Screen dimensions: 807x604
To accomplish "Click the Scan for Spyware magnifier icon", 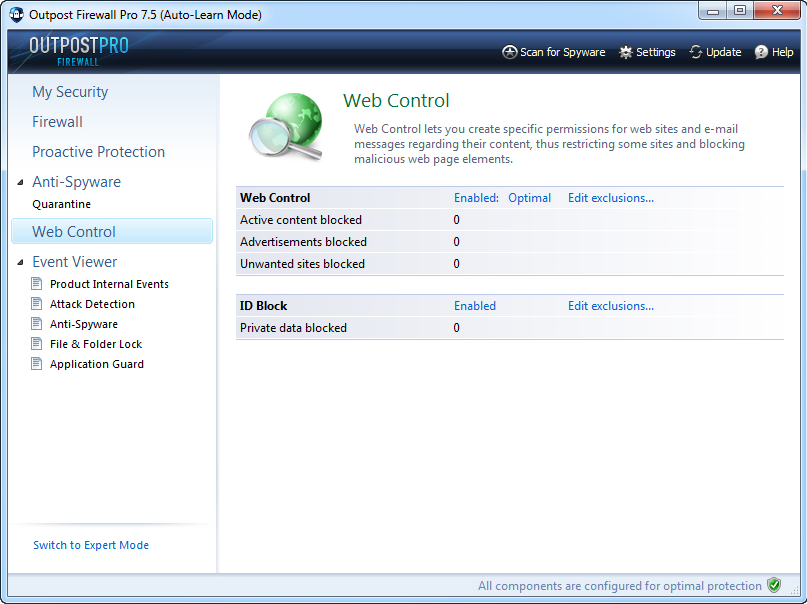I will tap(509, 52).
